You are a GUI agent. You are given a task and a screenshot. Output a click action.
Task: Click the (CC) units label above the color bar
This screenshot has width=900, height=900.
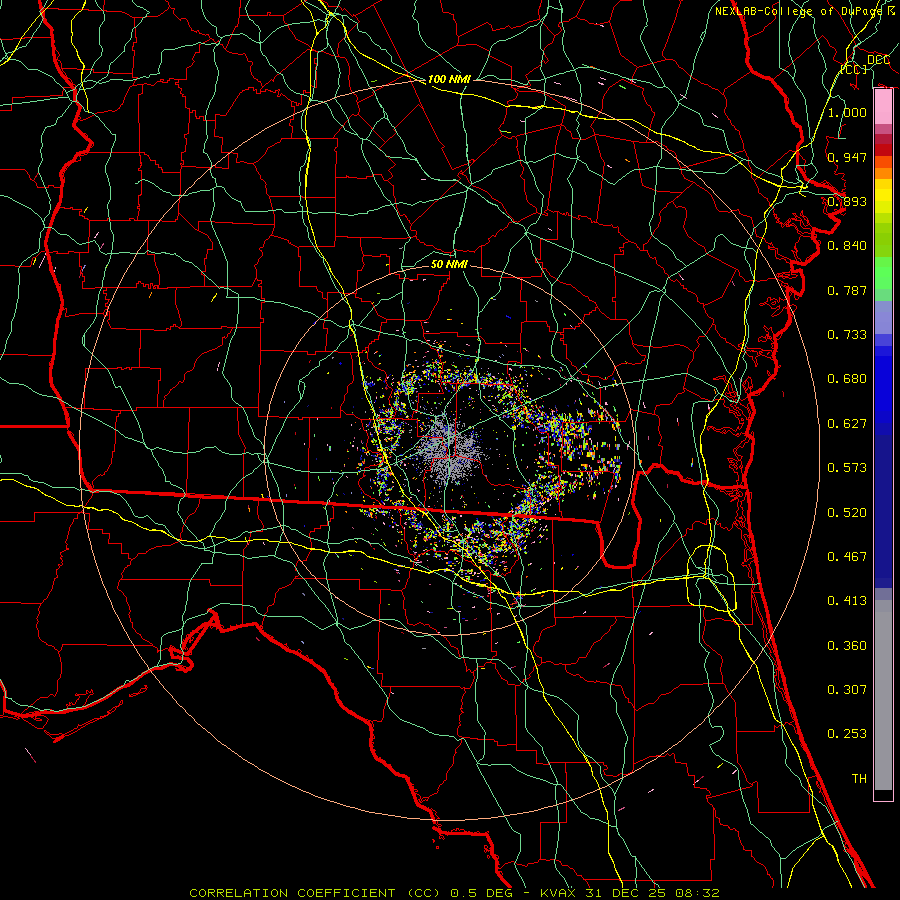point(853,70)
